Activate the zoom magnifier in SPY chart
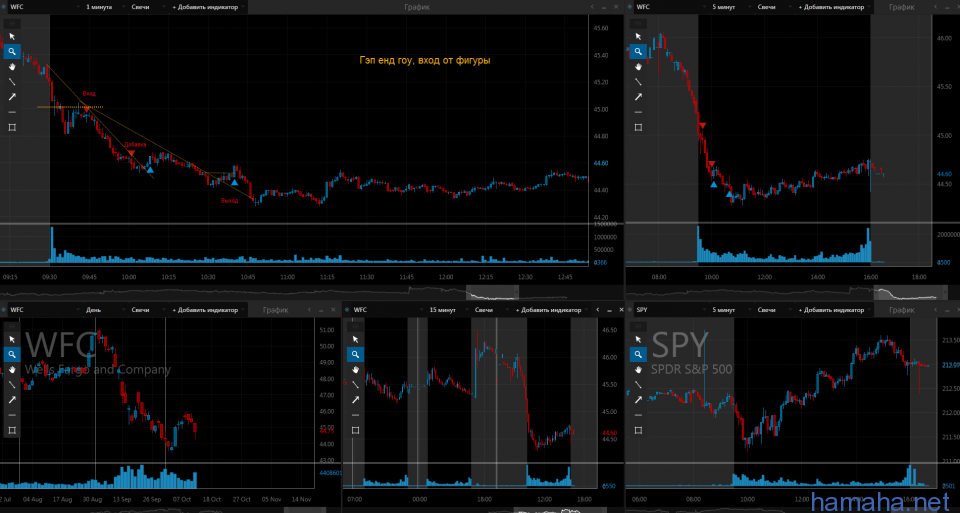 click(638, 354)
